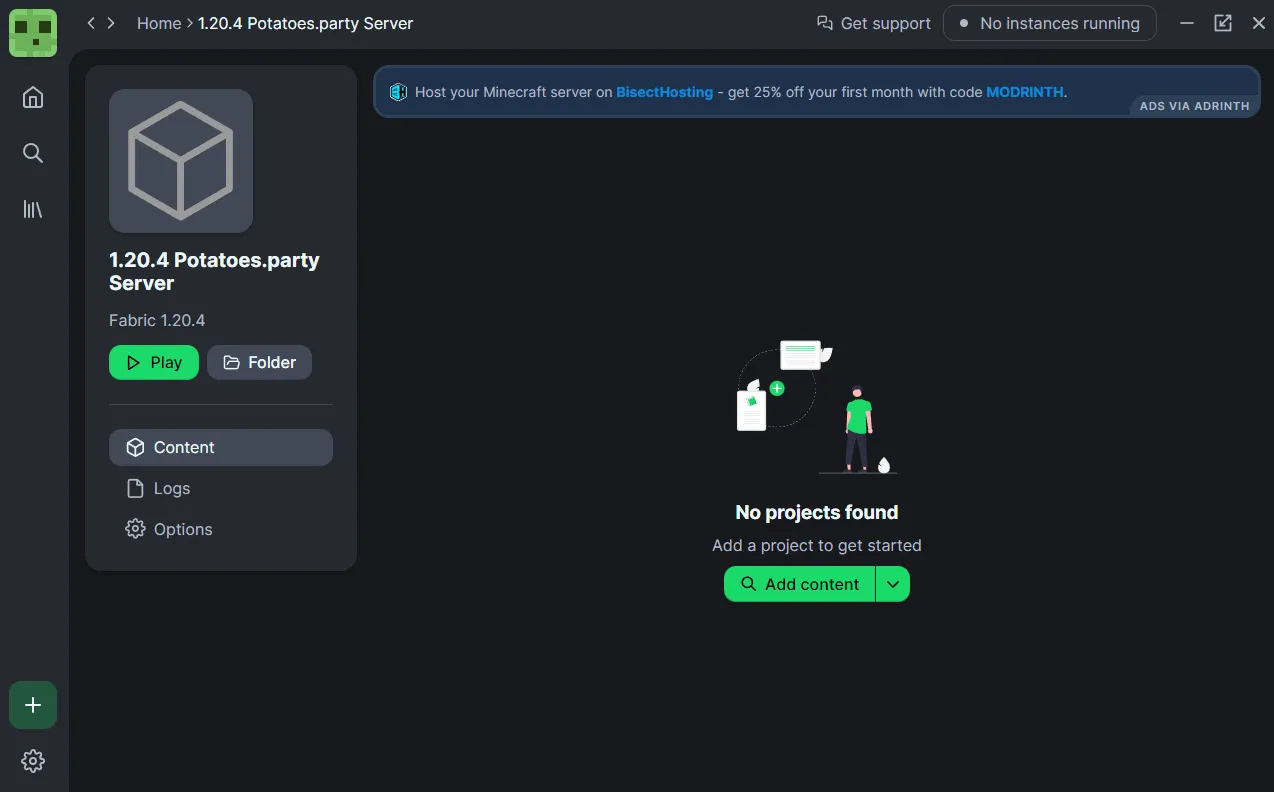The width and height of the screenshot is (1274, 792).
Task: Click the instance cube icon thumbnail
Action: click(x=180, y=160)
